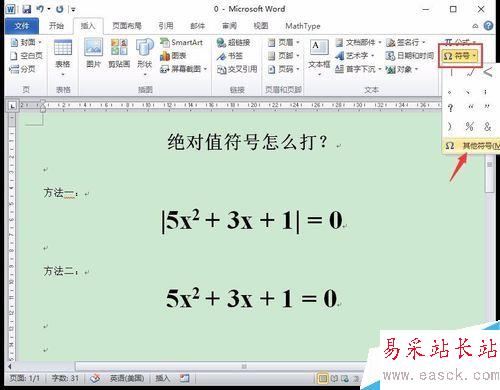Open the 审阅 (Review) tab
The width and height of the screenshot is (500, 390).
point(229,26)
